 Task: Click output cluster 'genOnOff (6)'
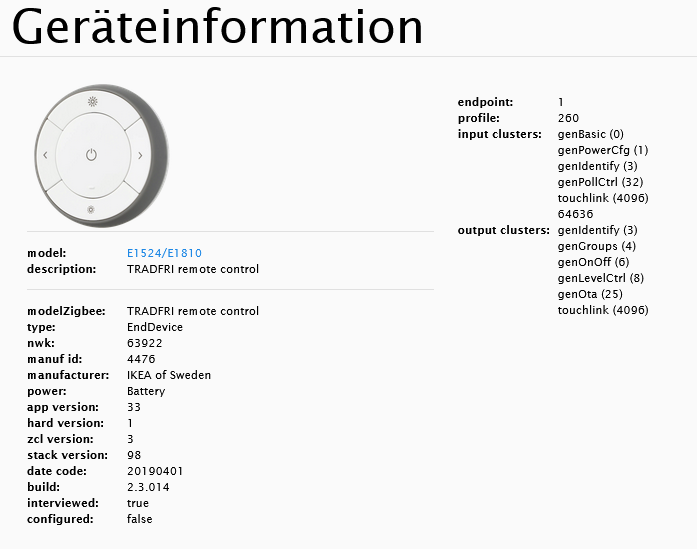(x=593, y=262)
